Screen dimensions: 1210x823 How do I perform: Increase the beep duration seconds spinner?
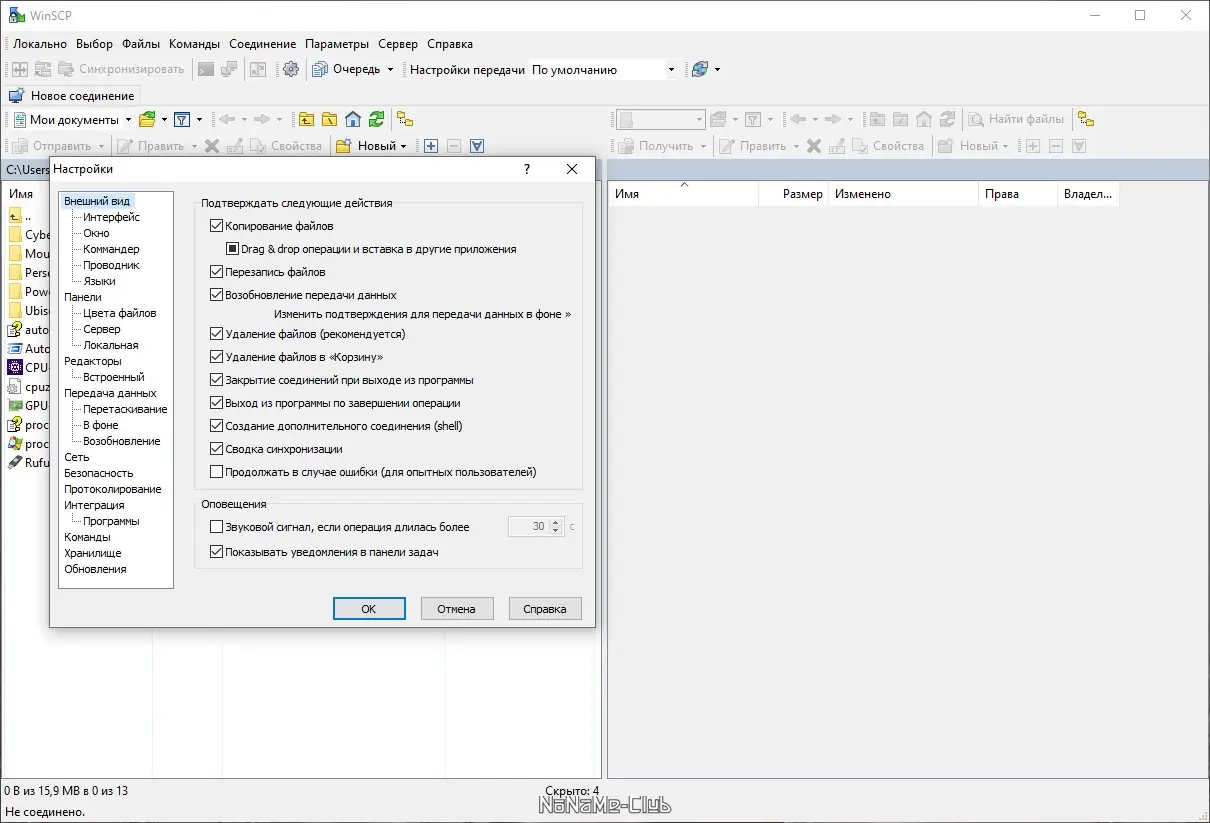click(x=556, y=522)
